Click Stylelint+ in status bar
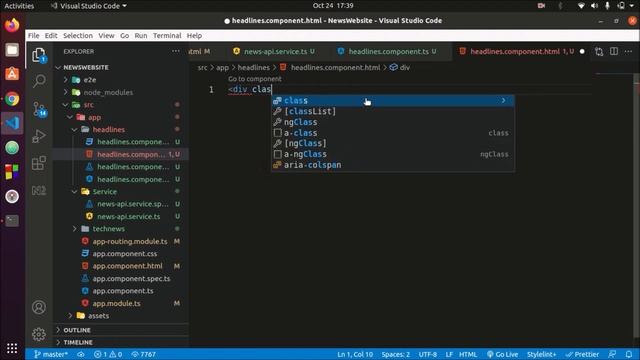 pyautogui.click(x=541, y=354)
